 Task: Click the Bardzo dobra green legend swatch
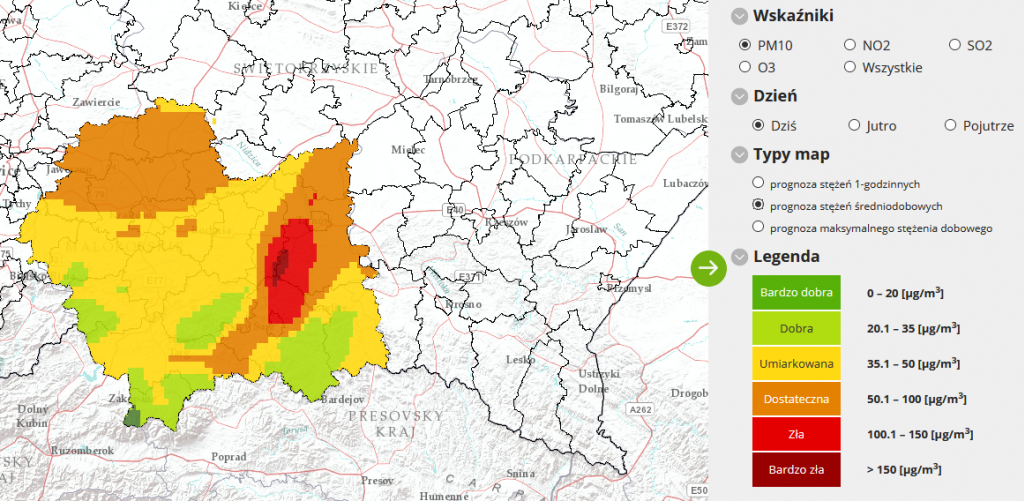click(x=796, y=293)
